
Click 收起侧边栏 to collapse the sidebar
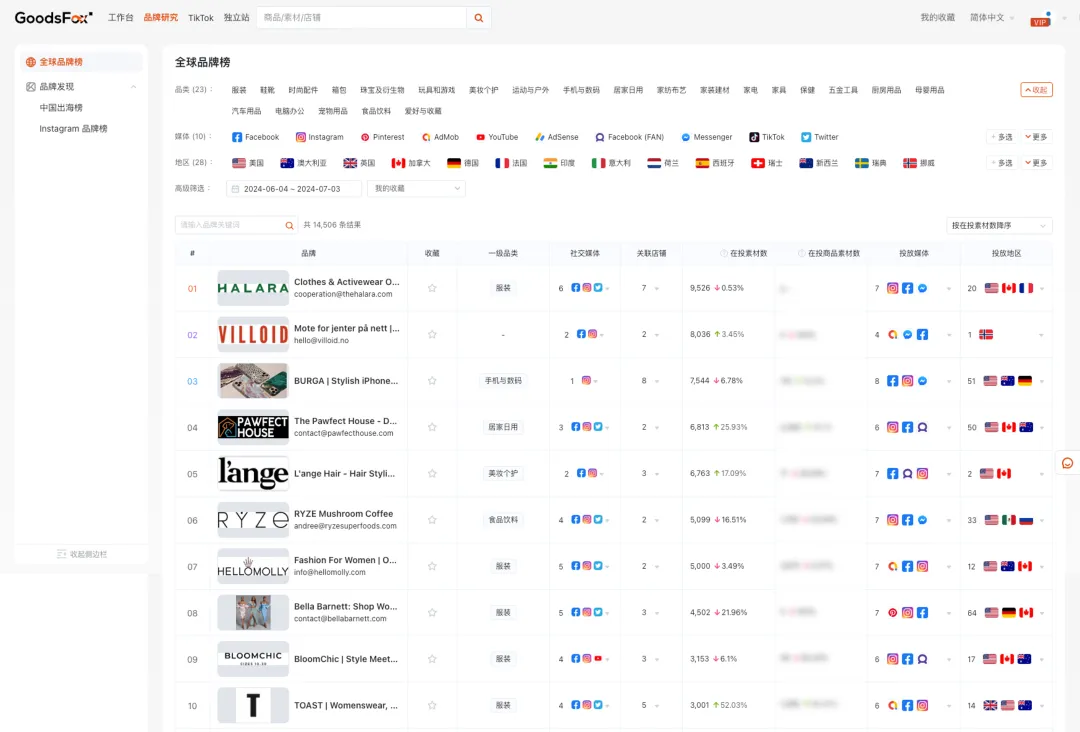click(x=81, y=554)
